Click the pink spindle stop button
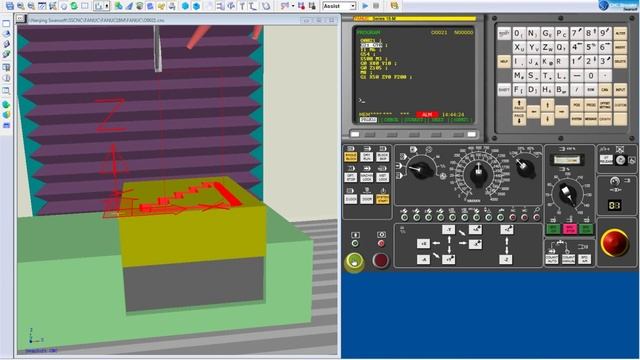This screenshot has width=640, height=360. [x=569, y=229]
